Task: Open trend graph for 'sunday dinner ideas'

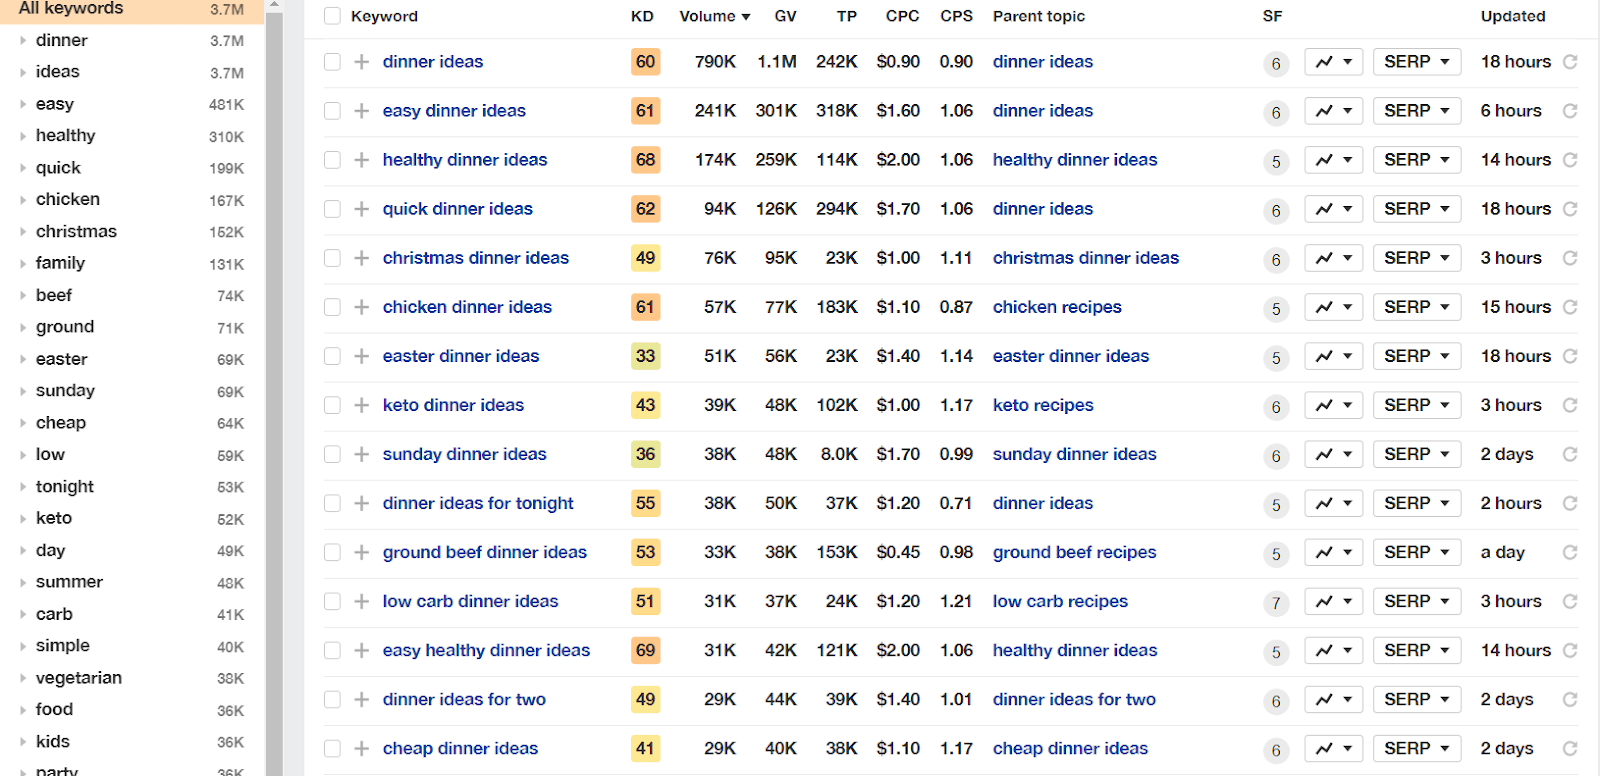Action: 1333,454
